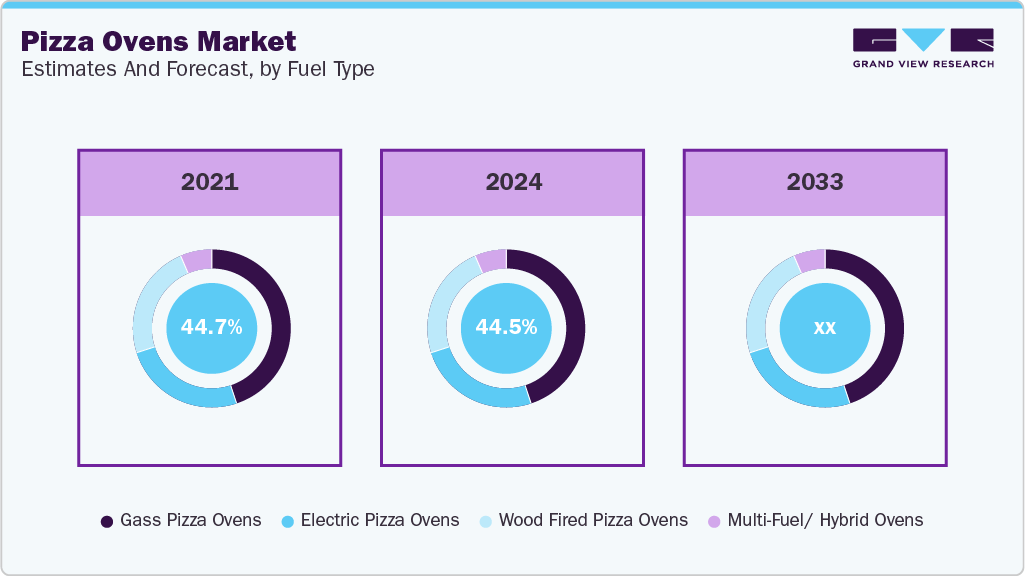Click the xx value in the 2033 donut

pyautogui.click(x=824, y=328)
